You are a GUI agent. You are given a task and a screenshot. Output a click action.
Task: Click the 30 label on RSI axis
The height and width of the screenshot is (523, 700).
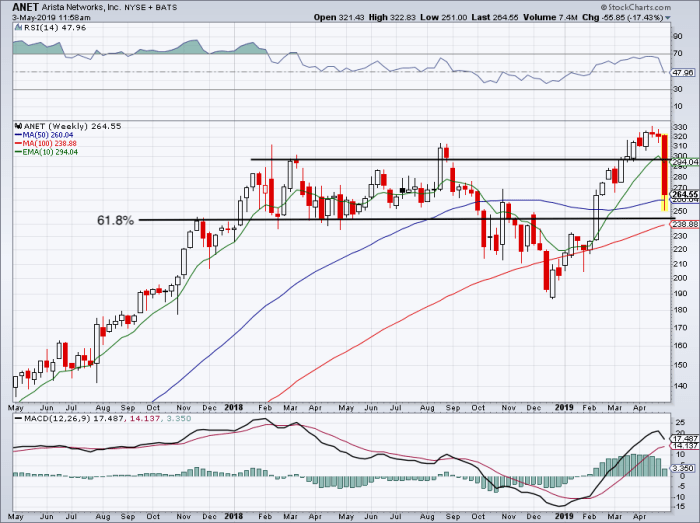pyautogui.click(x=678, y=89)
